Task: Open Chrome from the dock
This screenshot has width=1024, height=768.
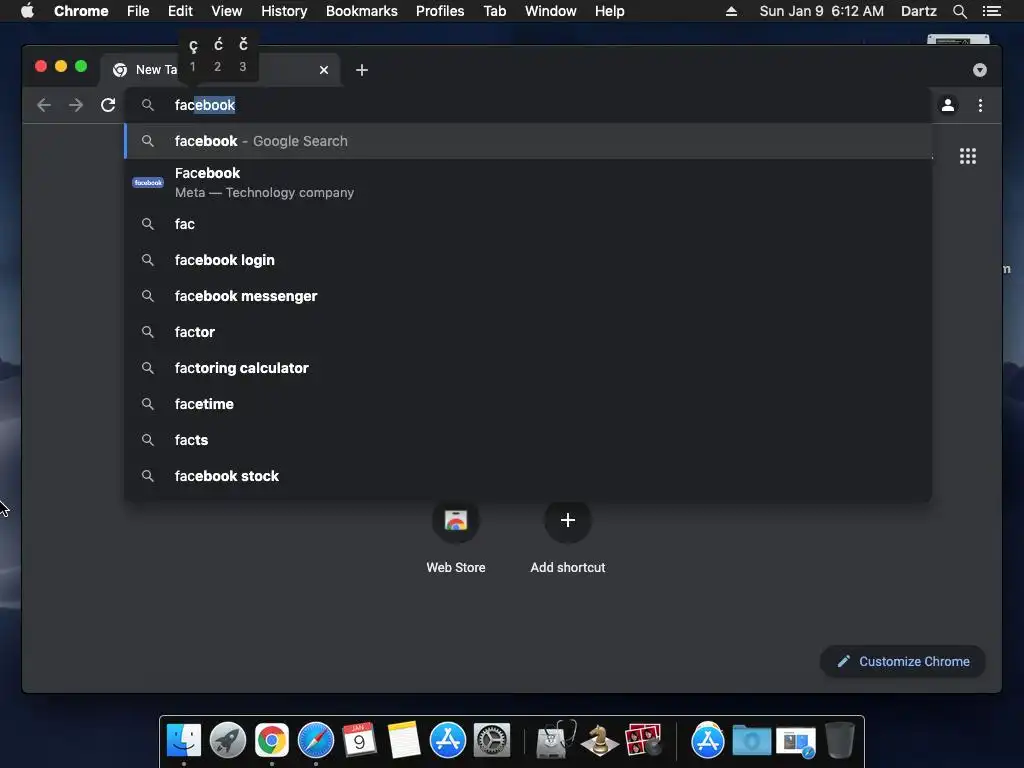Action: (x=272, y=741)
